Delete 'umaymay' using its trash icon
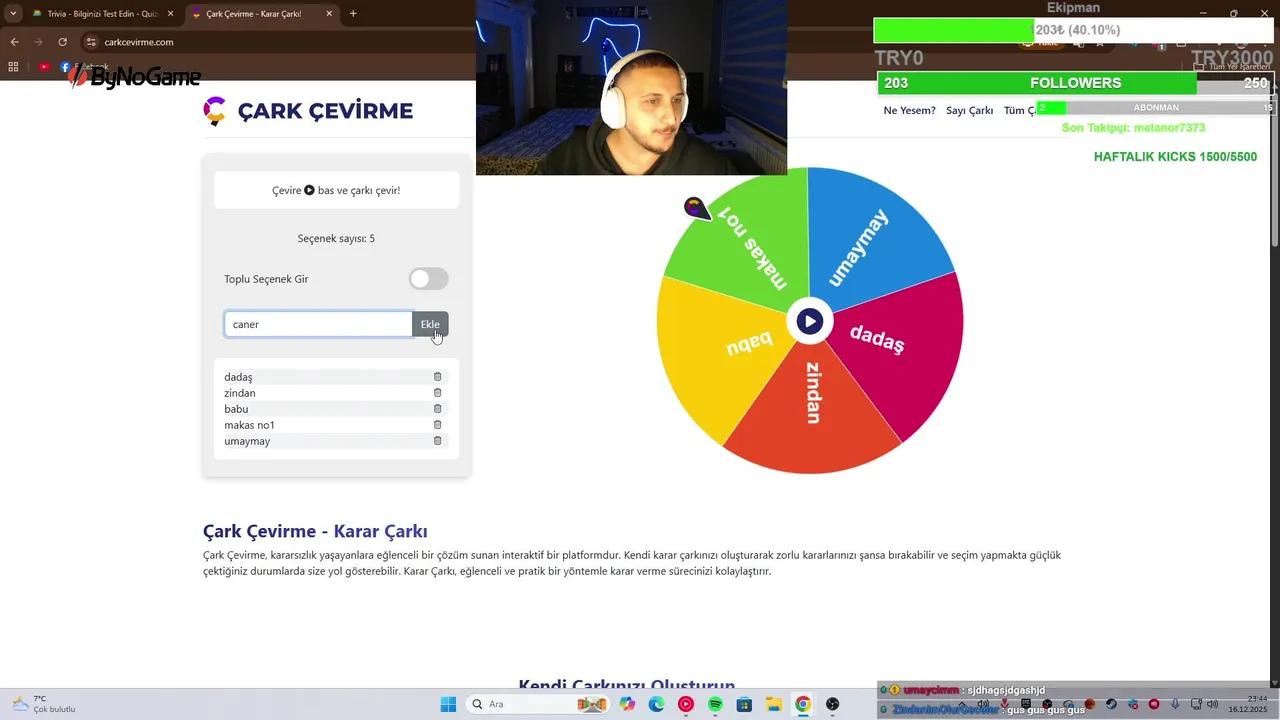Screen dimensions: 1280x720 [x=437, y=441]
